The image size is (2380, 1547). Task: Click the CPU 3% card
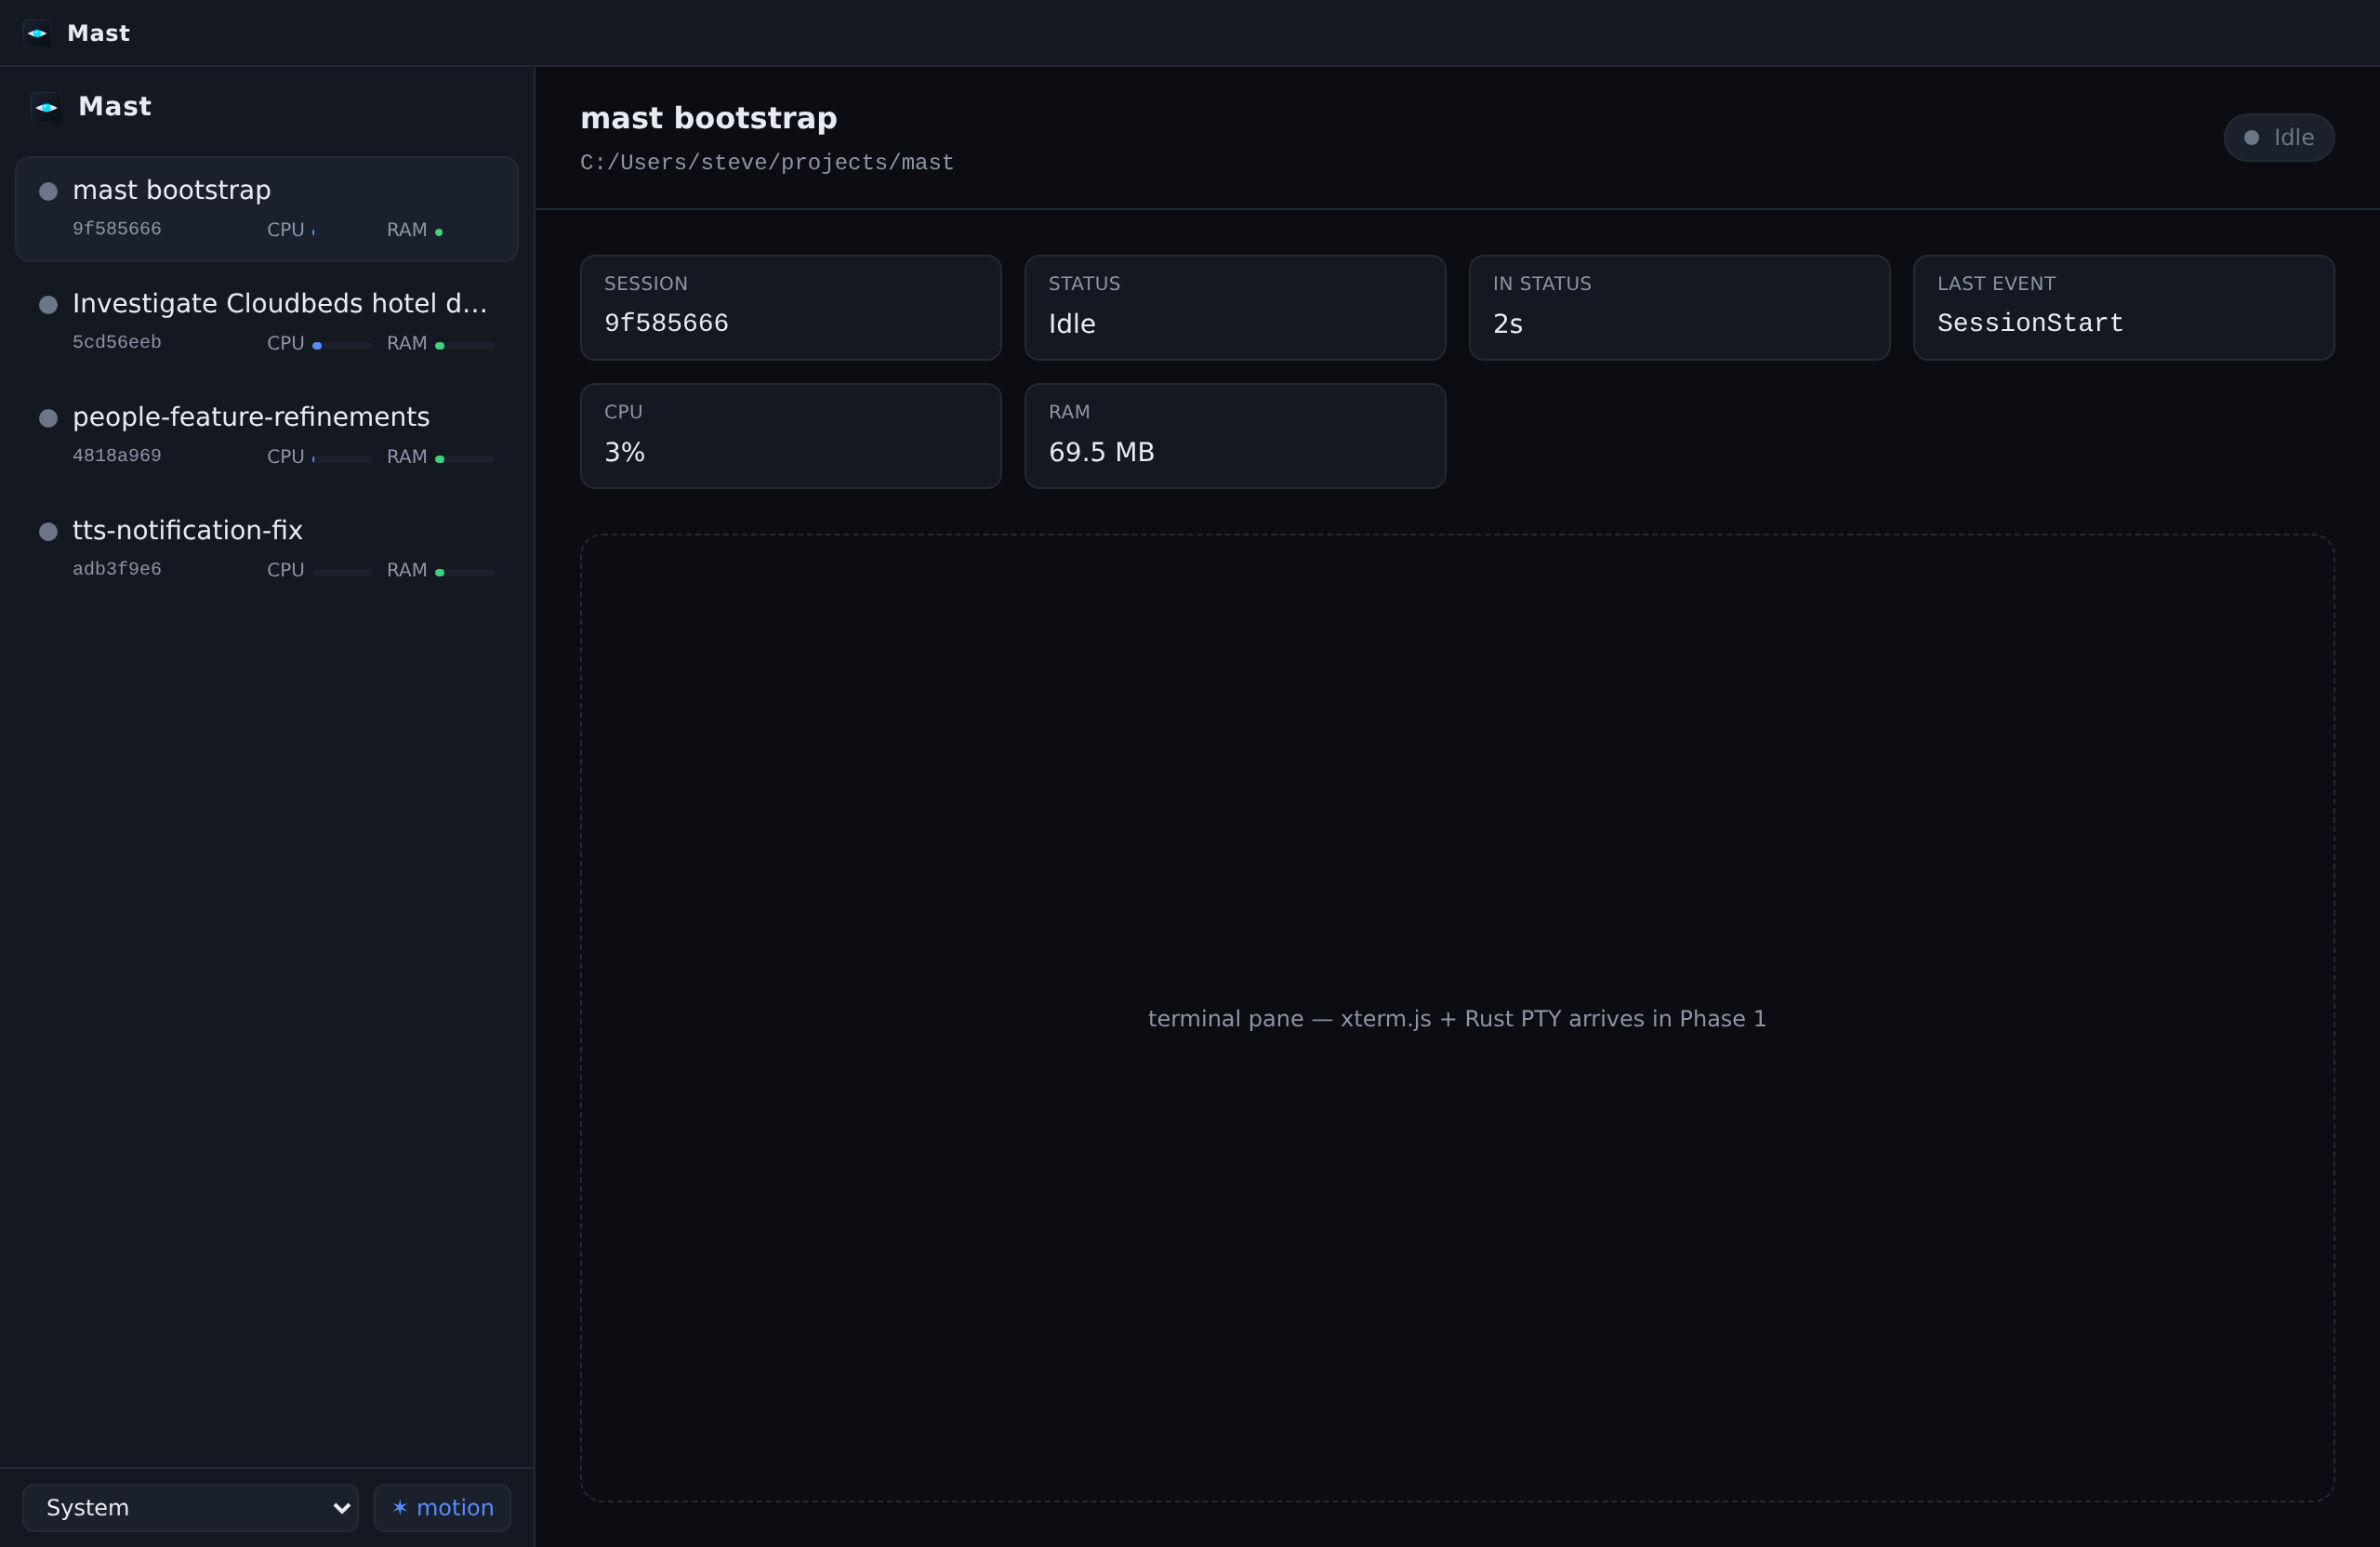pyautogui.click(x=791, y=436)
